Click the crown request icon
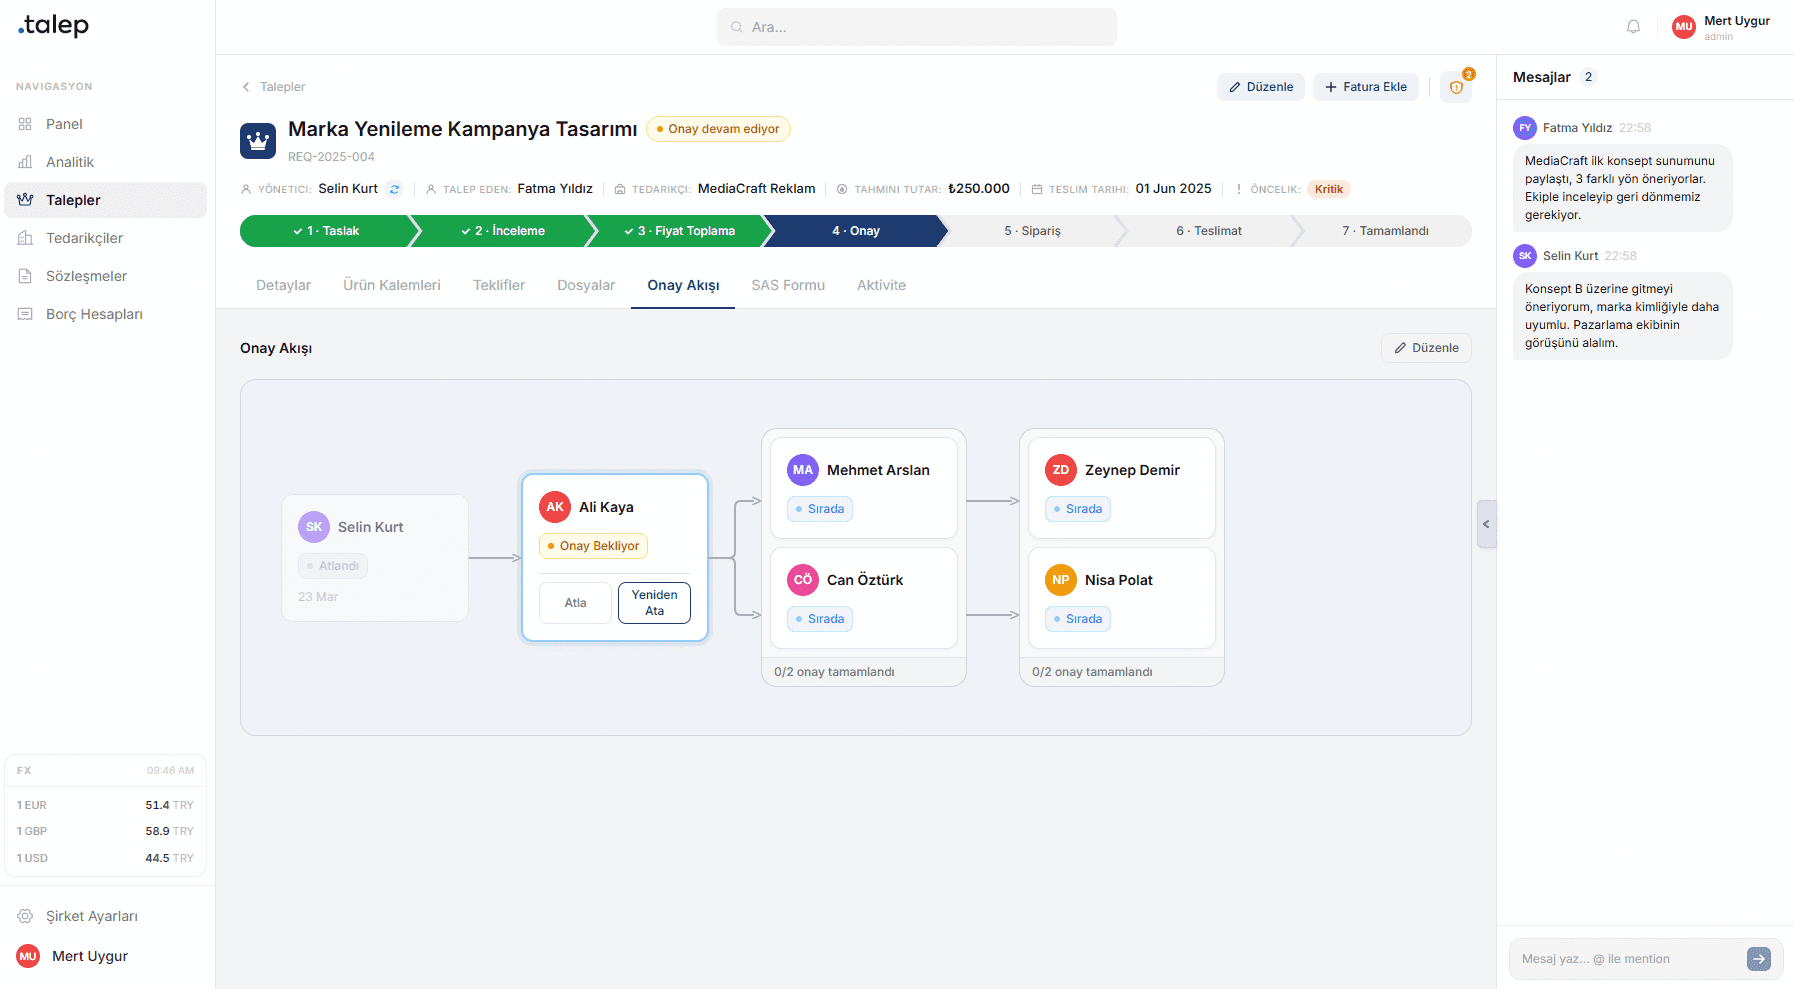This screenshot has height=989, width=1794. click(x=258, y=141)
